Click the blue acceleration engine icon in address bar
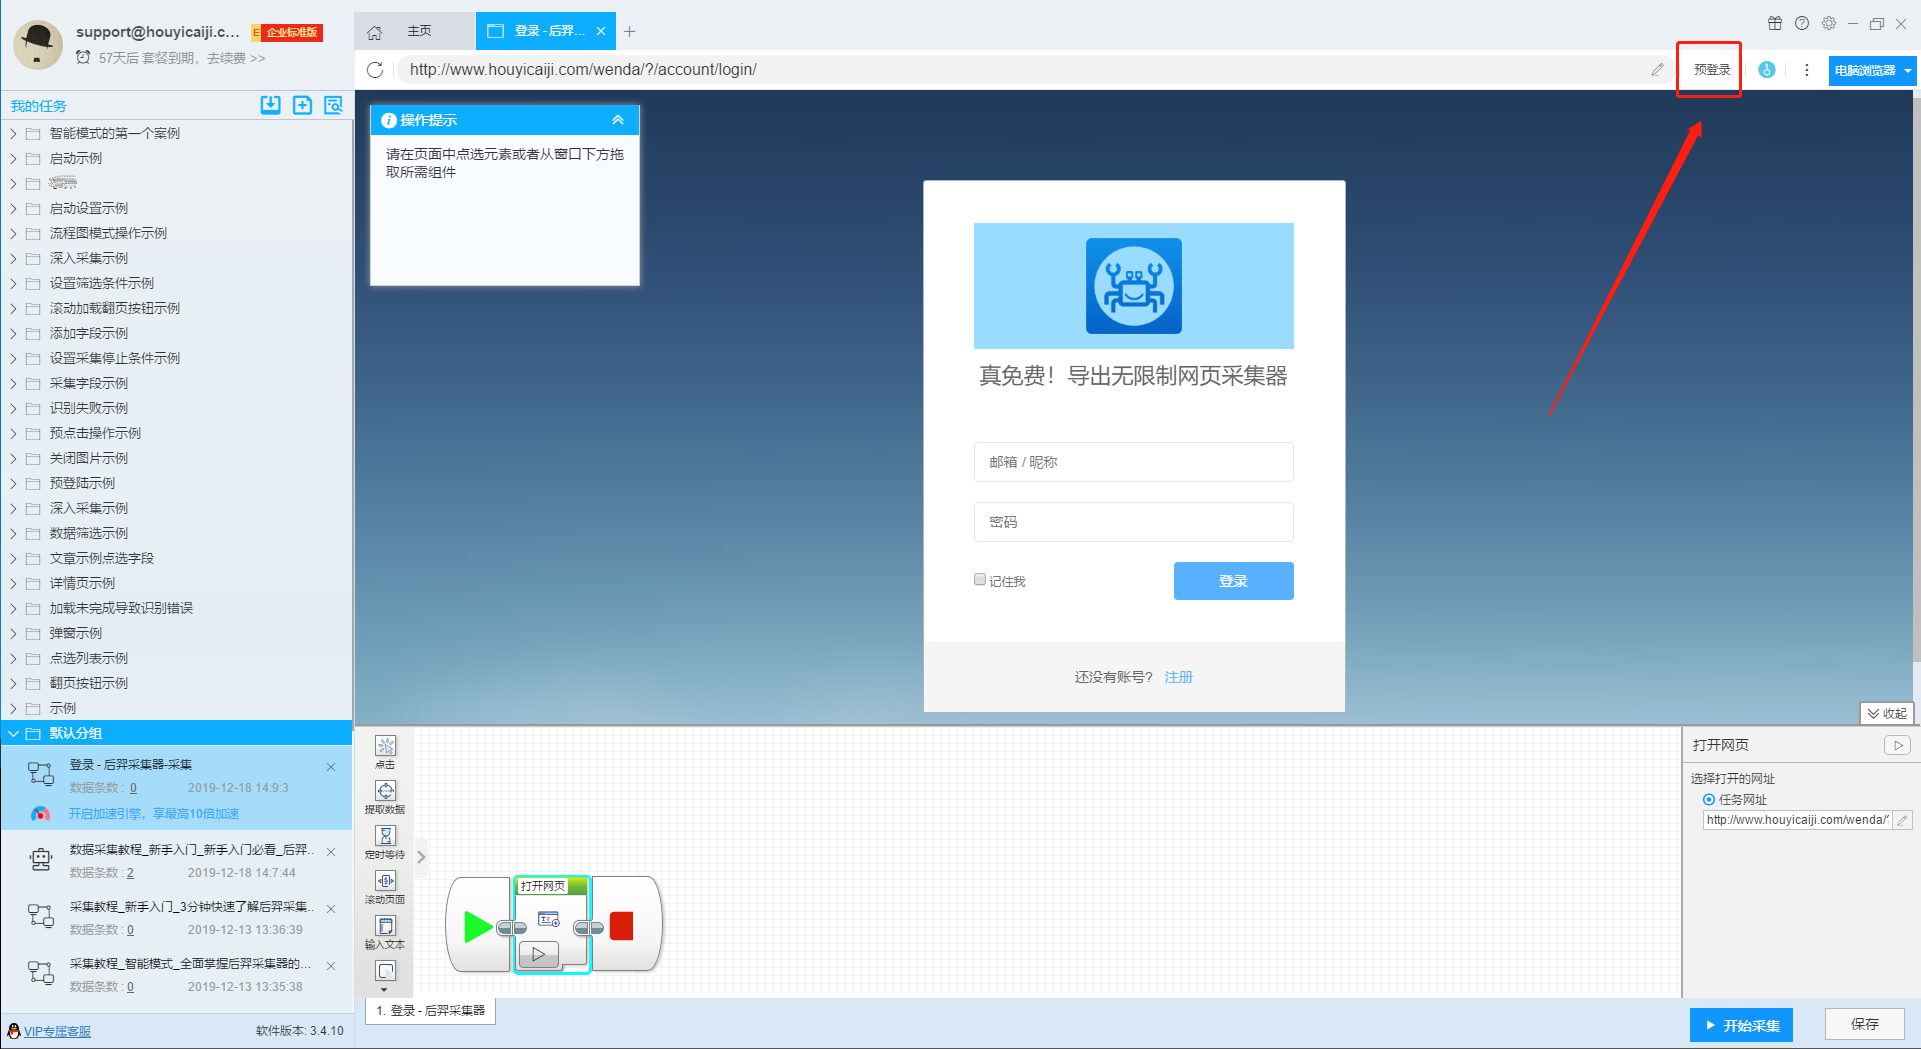The image size is (1921, 1049). [1767, 70]
